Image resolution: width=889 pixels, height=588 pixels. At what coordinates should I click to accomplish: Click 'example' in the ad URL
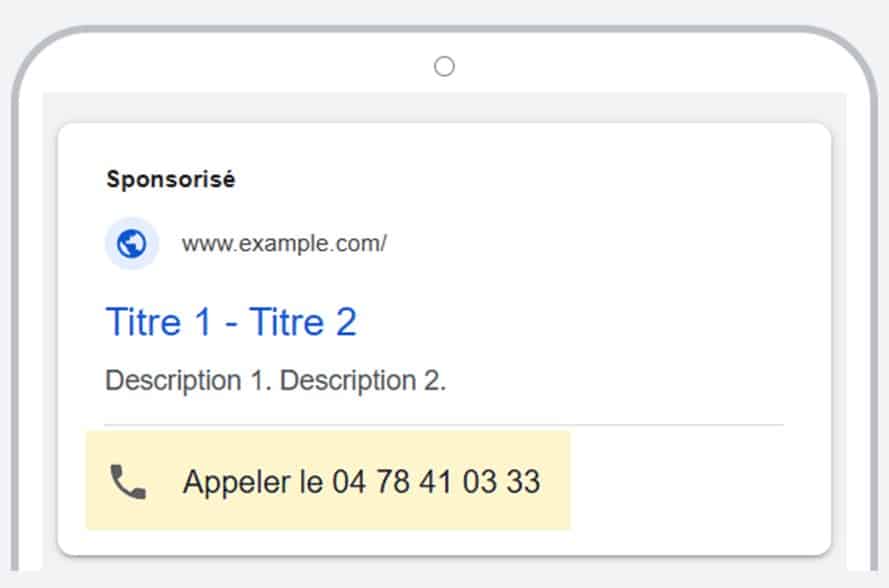click(283, 244)
